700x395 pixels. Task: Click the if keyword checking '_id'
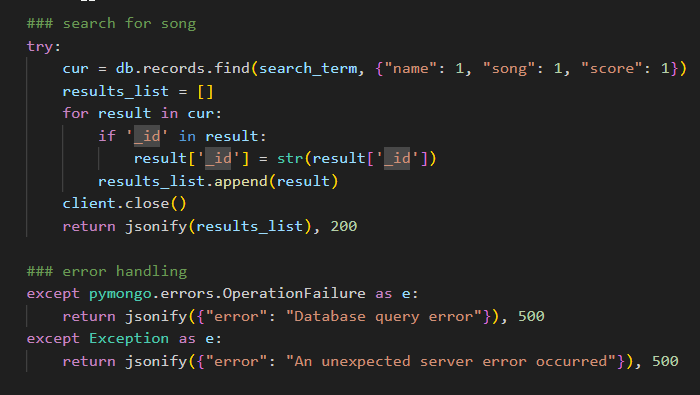107,136
